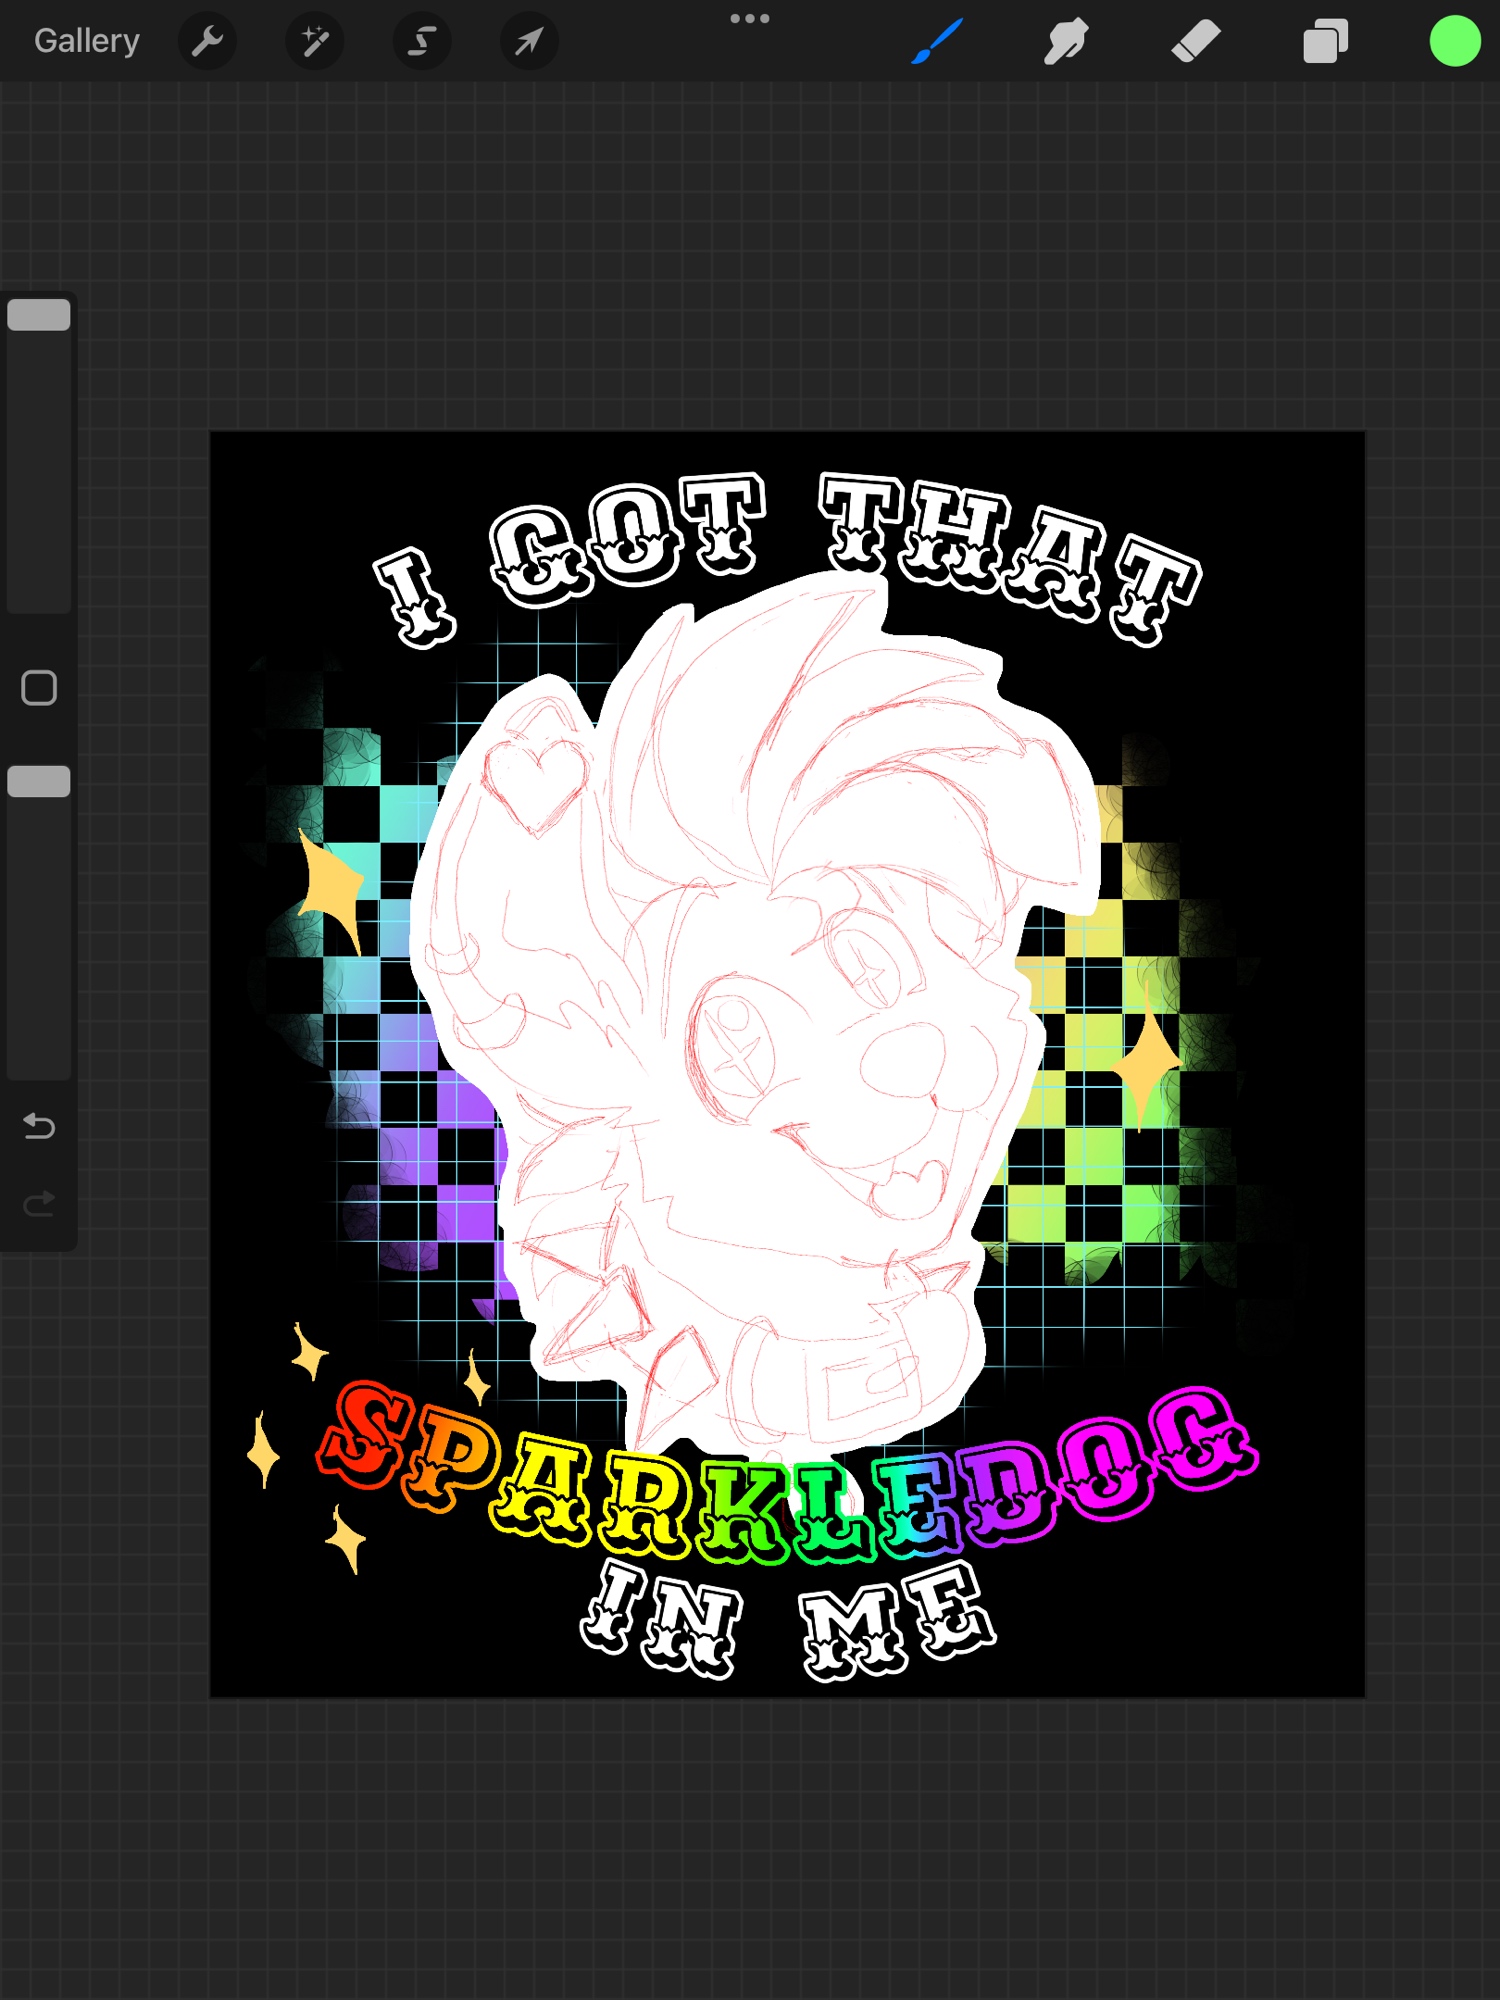Viewport: 1500px width, 2000px height.
Task: Activate the Selection tool
Action: [x=422, y=41]
